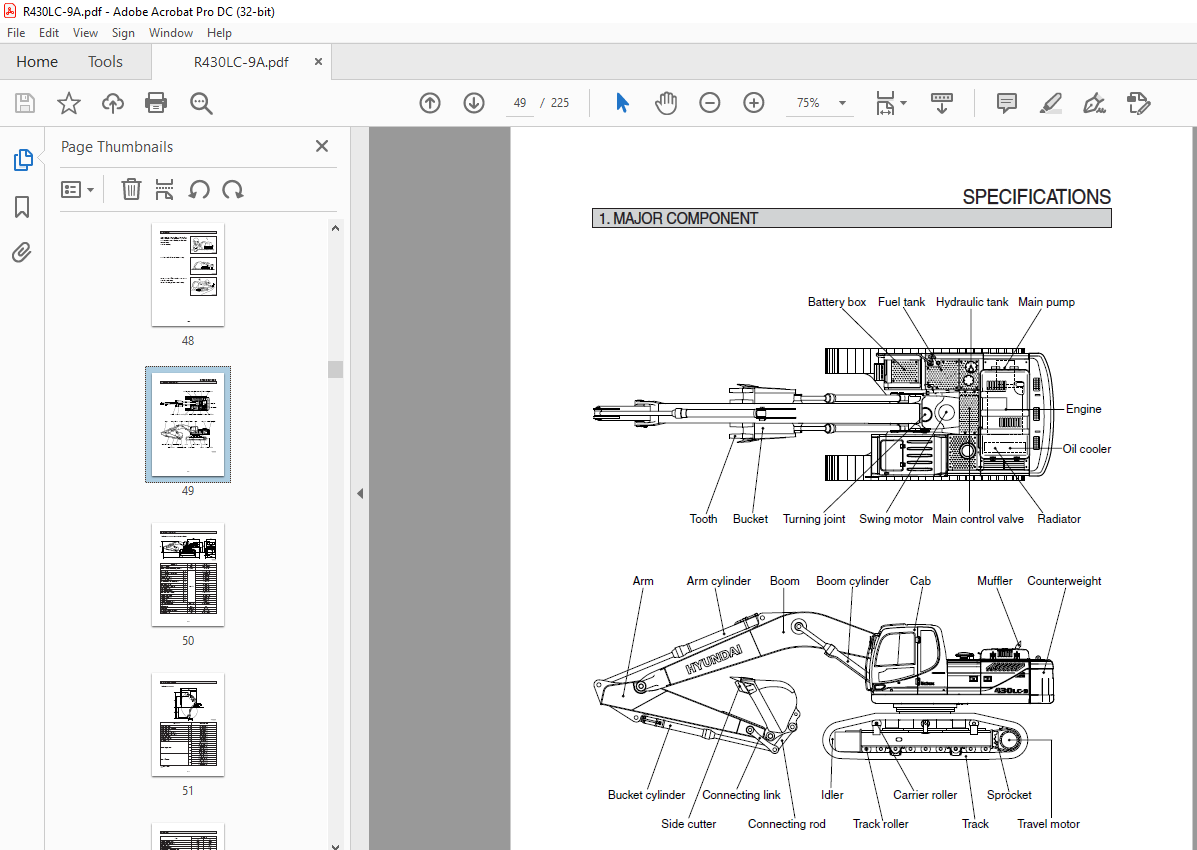
Task: Close the Page Thumbnails panel
Action: (x=322, y=146)
